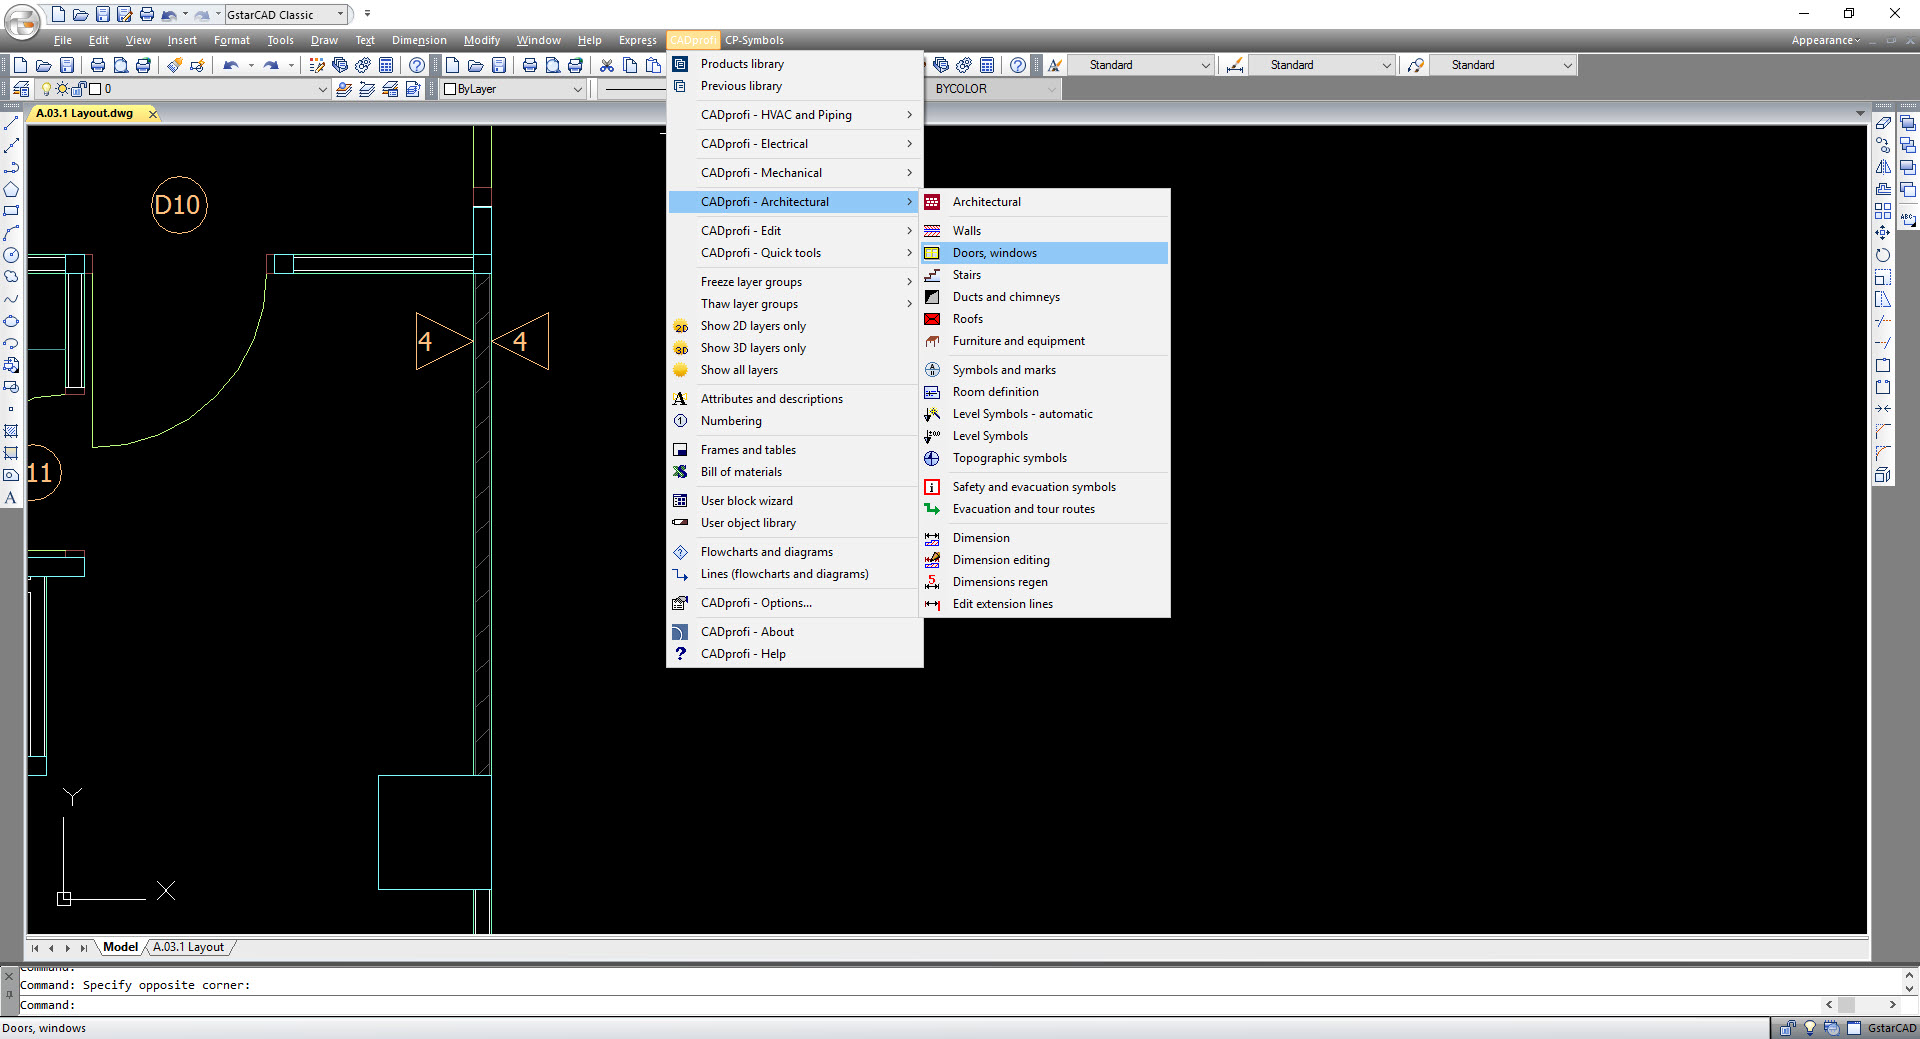Open the Standard text style dropdown
Image resolution: width=1920 pixels, height=1039 pixels.
click(x=1205, y=65)
